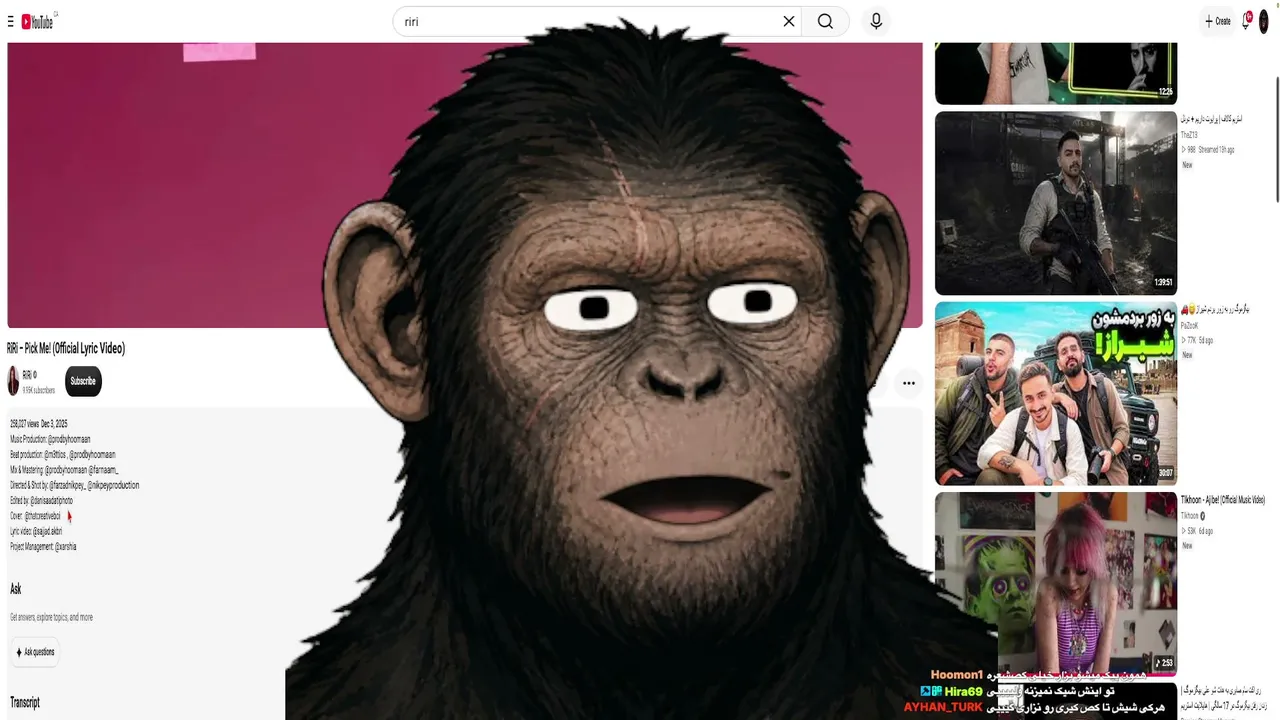Run search with the magnifier button
The height and width of the screenshot is (720, 1280).
click(825, 21)
